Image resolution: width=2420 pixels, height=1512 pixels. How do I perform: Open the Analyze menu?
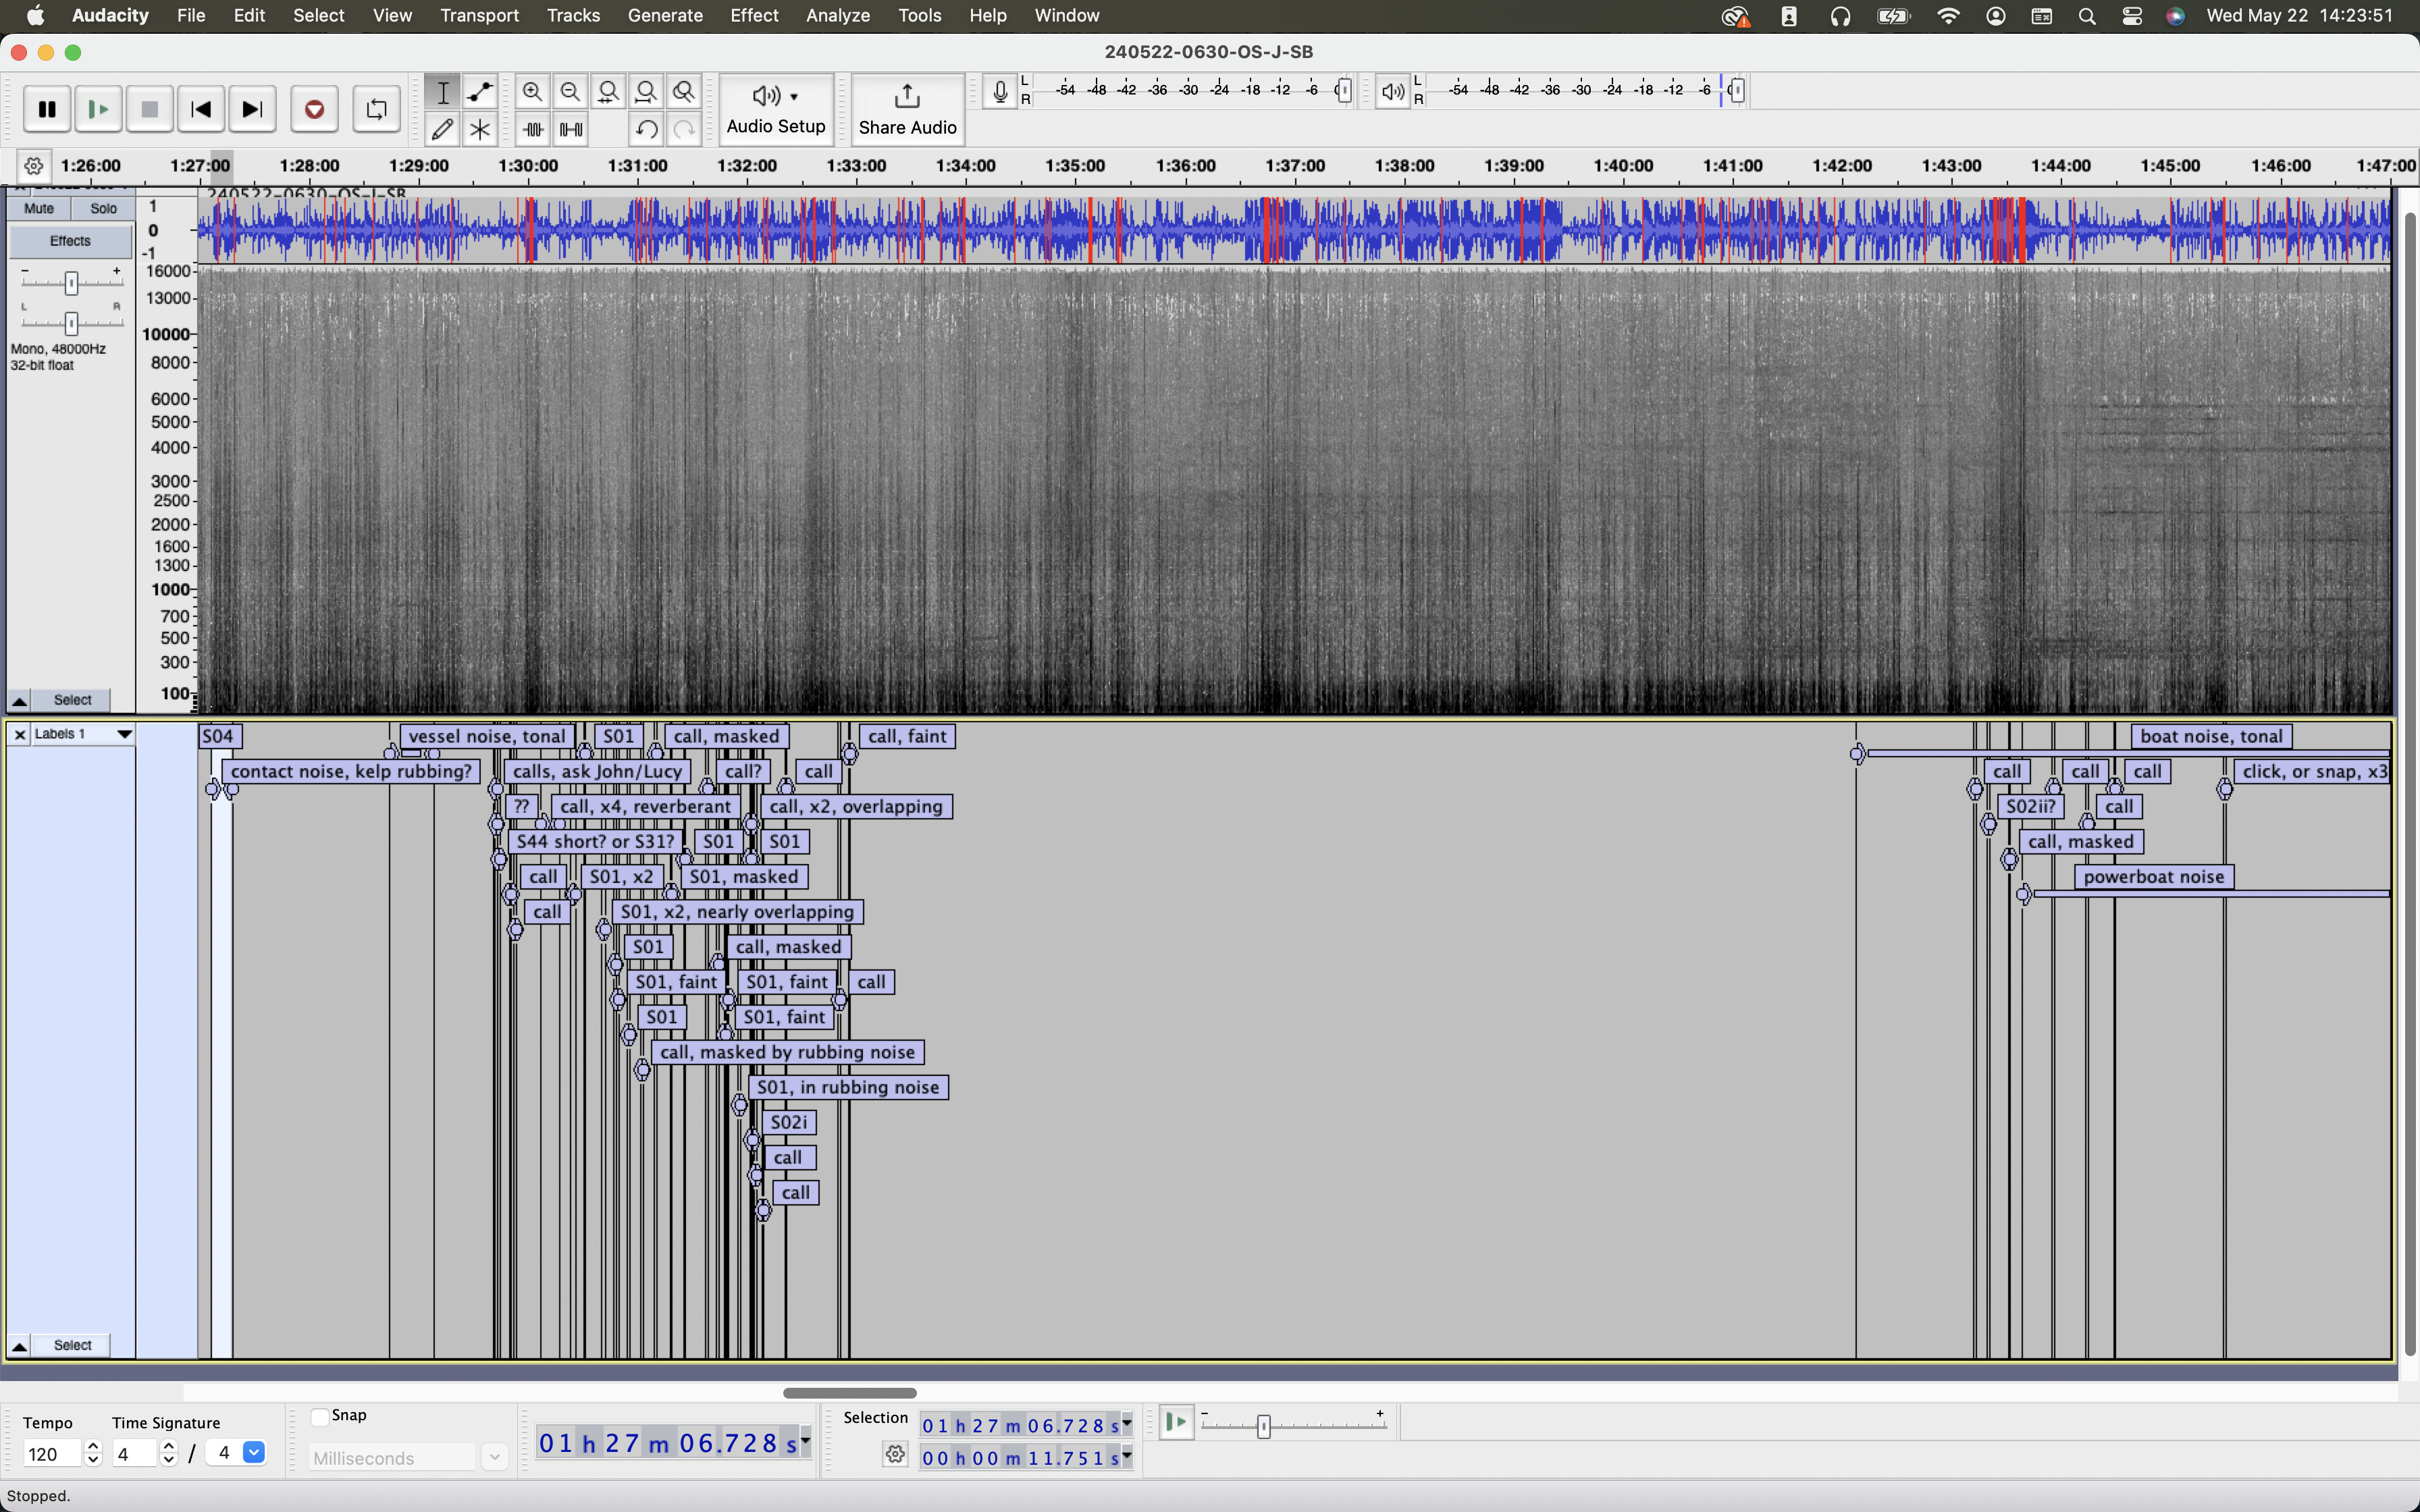click(x=837, y=15)
